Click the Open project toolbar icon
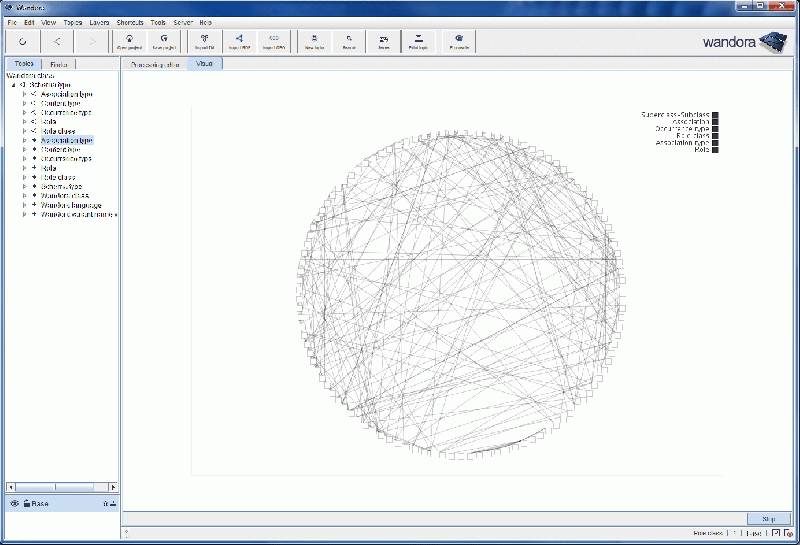800x545 pixels. click(x=130, y=41)
